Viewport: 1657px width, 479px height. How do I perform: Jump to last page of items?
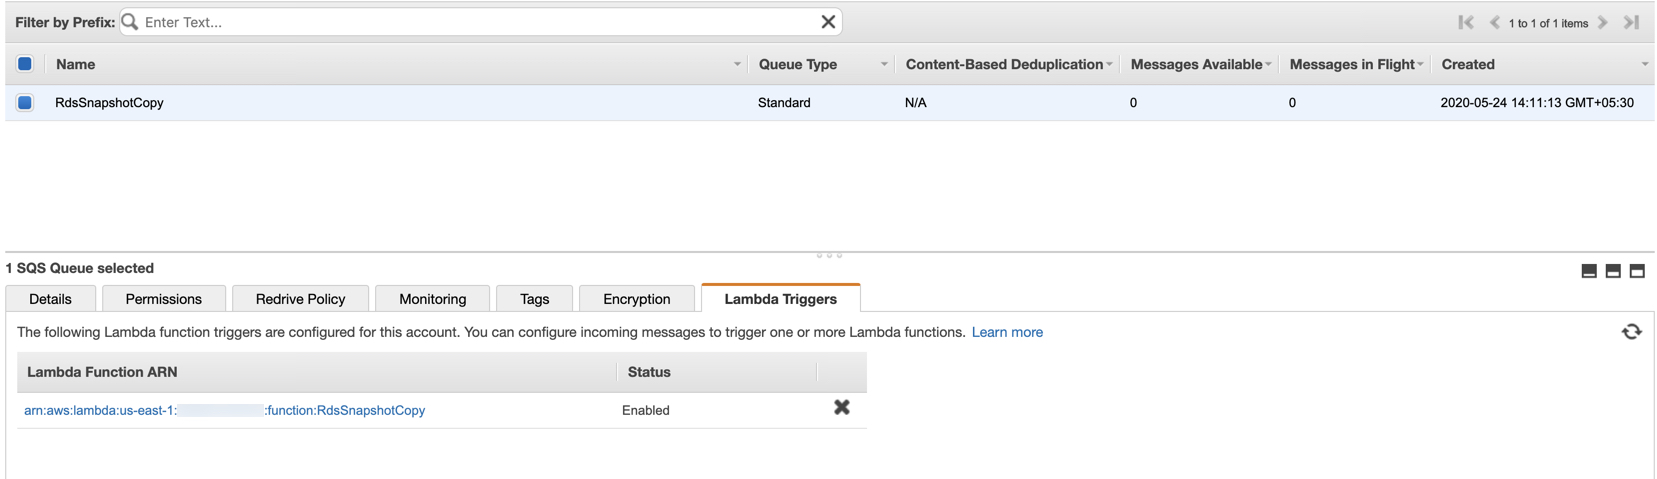click(x=1631, y=22)
